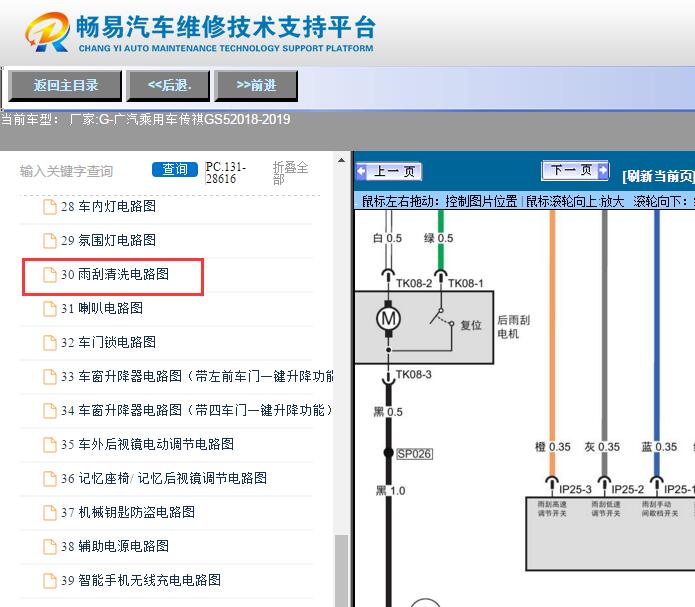Click the IP25-3 connector label
The height and width of the screenshot is (607, 695).
click(x=575, y=490)
